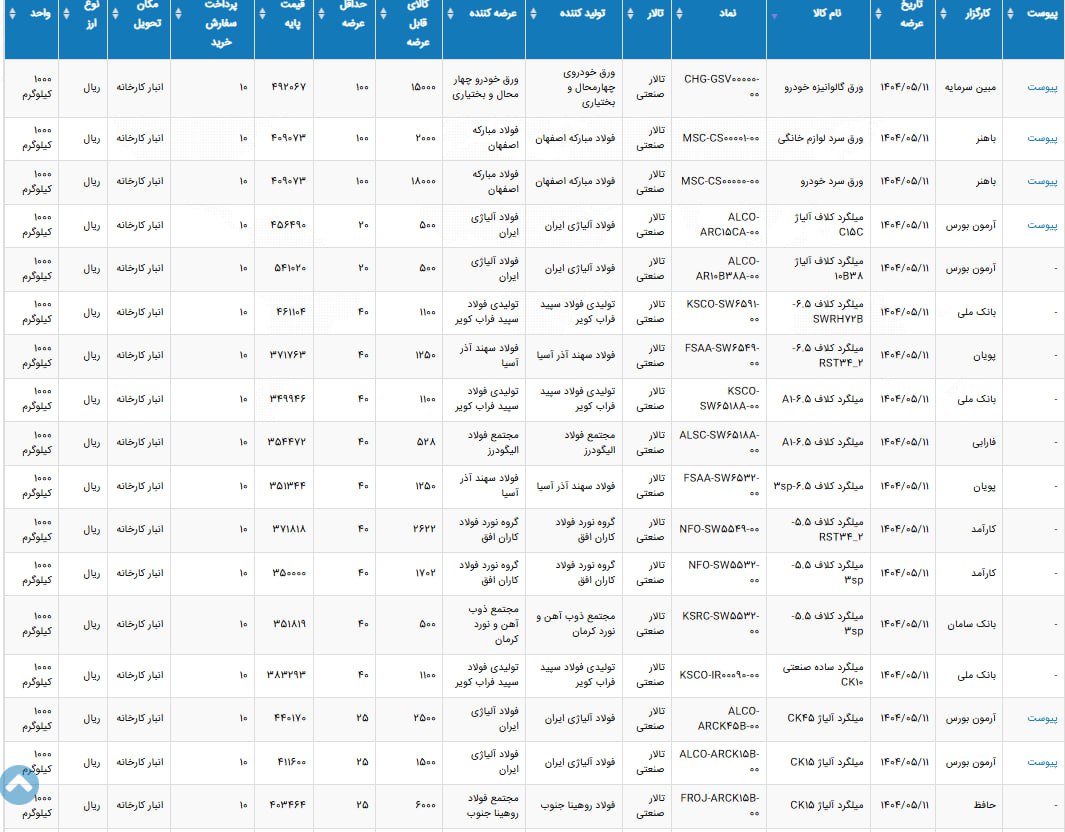1065x832 pixels.
Task: Click the round scroll-to-top arrow button
Action: [x=19, y=785]
